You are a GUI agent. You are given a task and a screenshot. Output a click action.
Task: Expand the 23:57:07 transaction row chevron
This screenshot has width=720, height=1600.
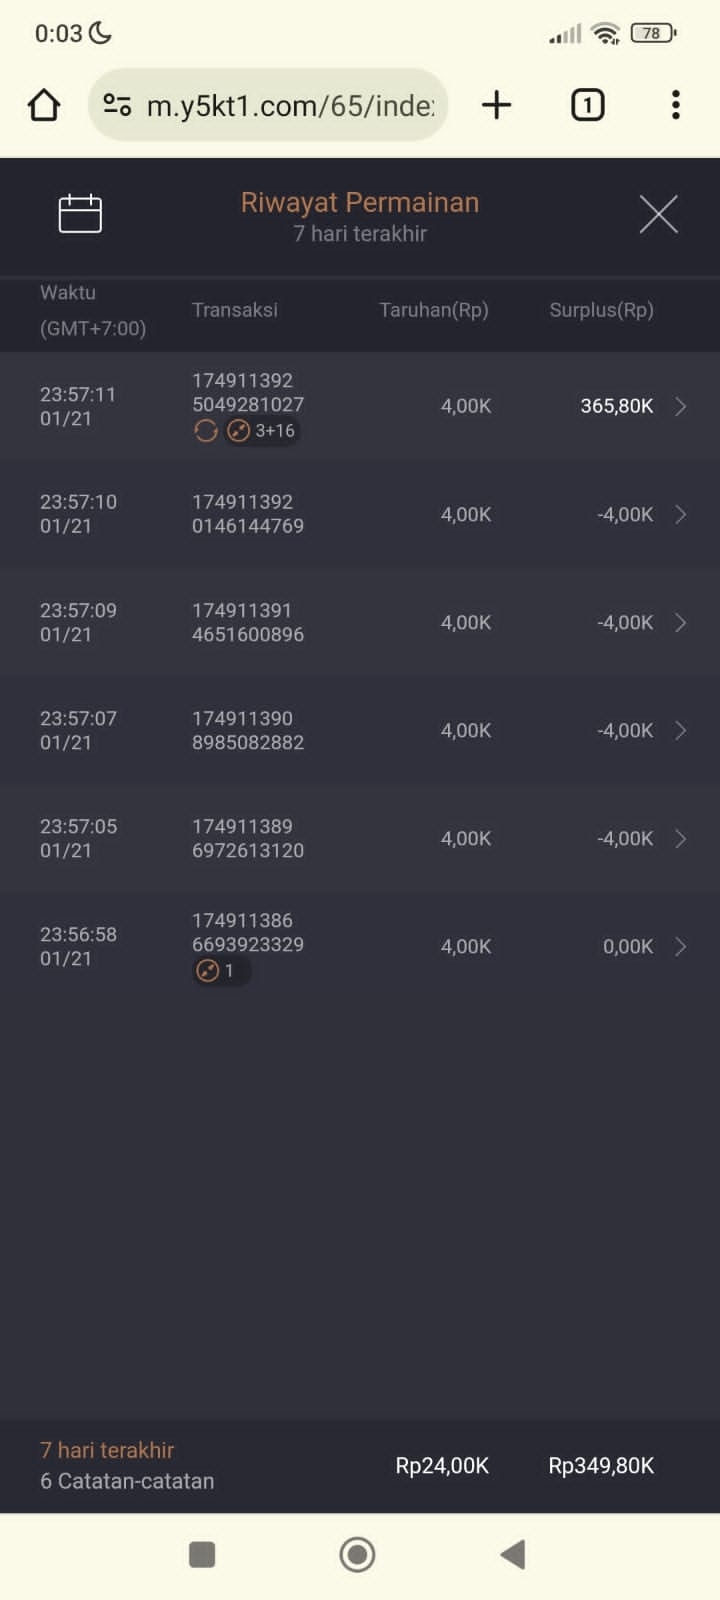pos(680,730)
